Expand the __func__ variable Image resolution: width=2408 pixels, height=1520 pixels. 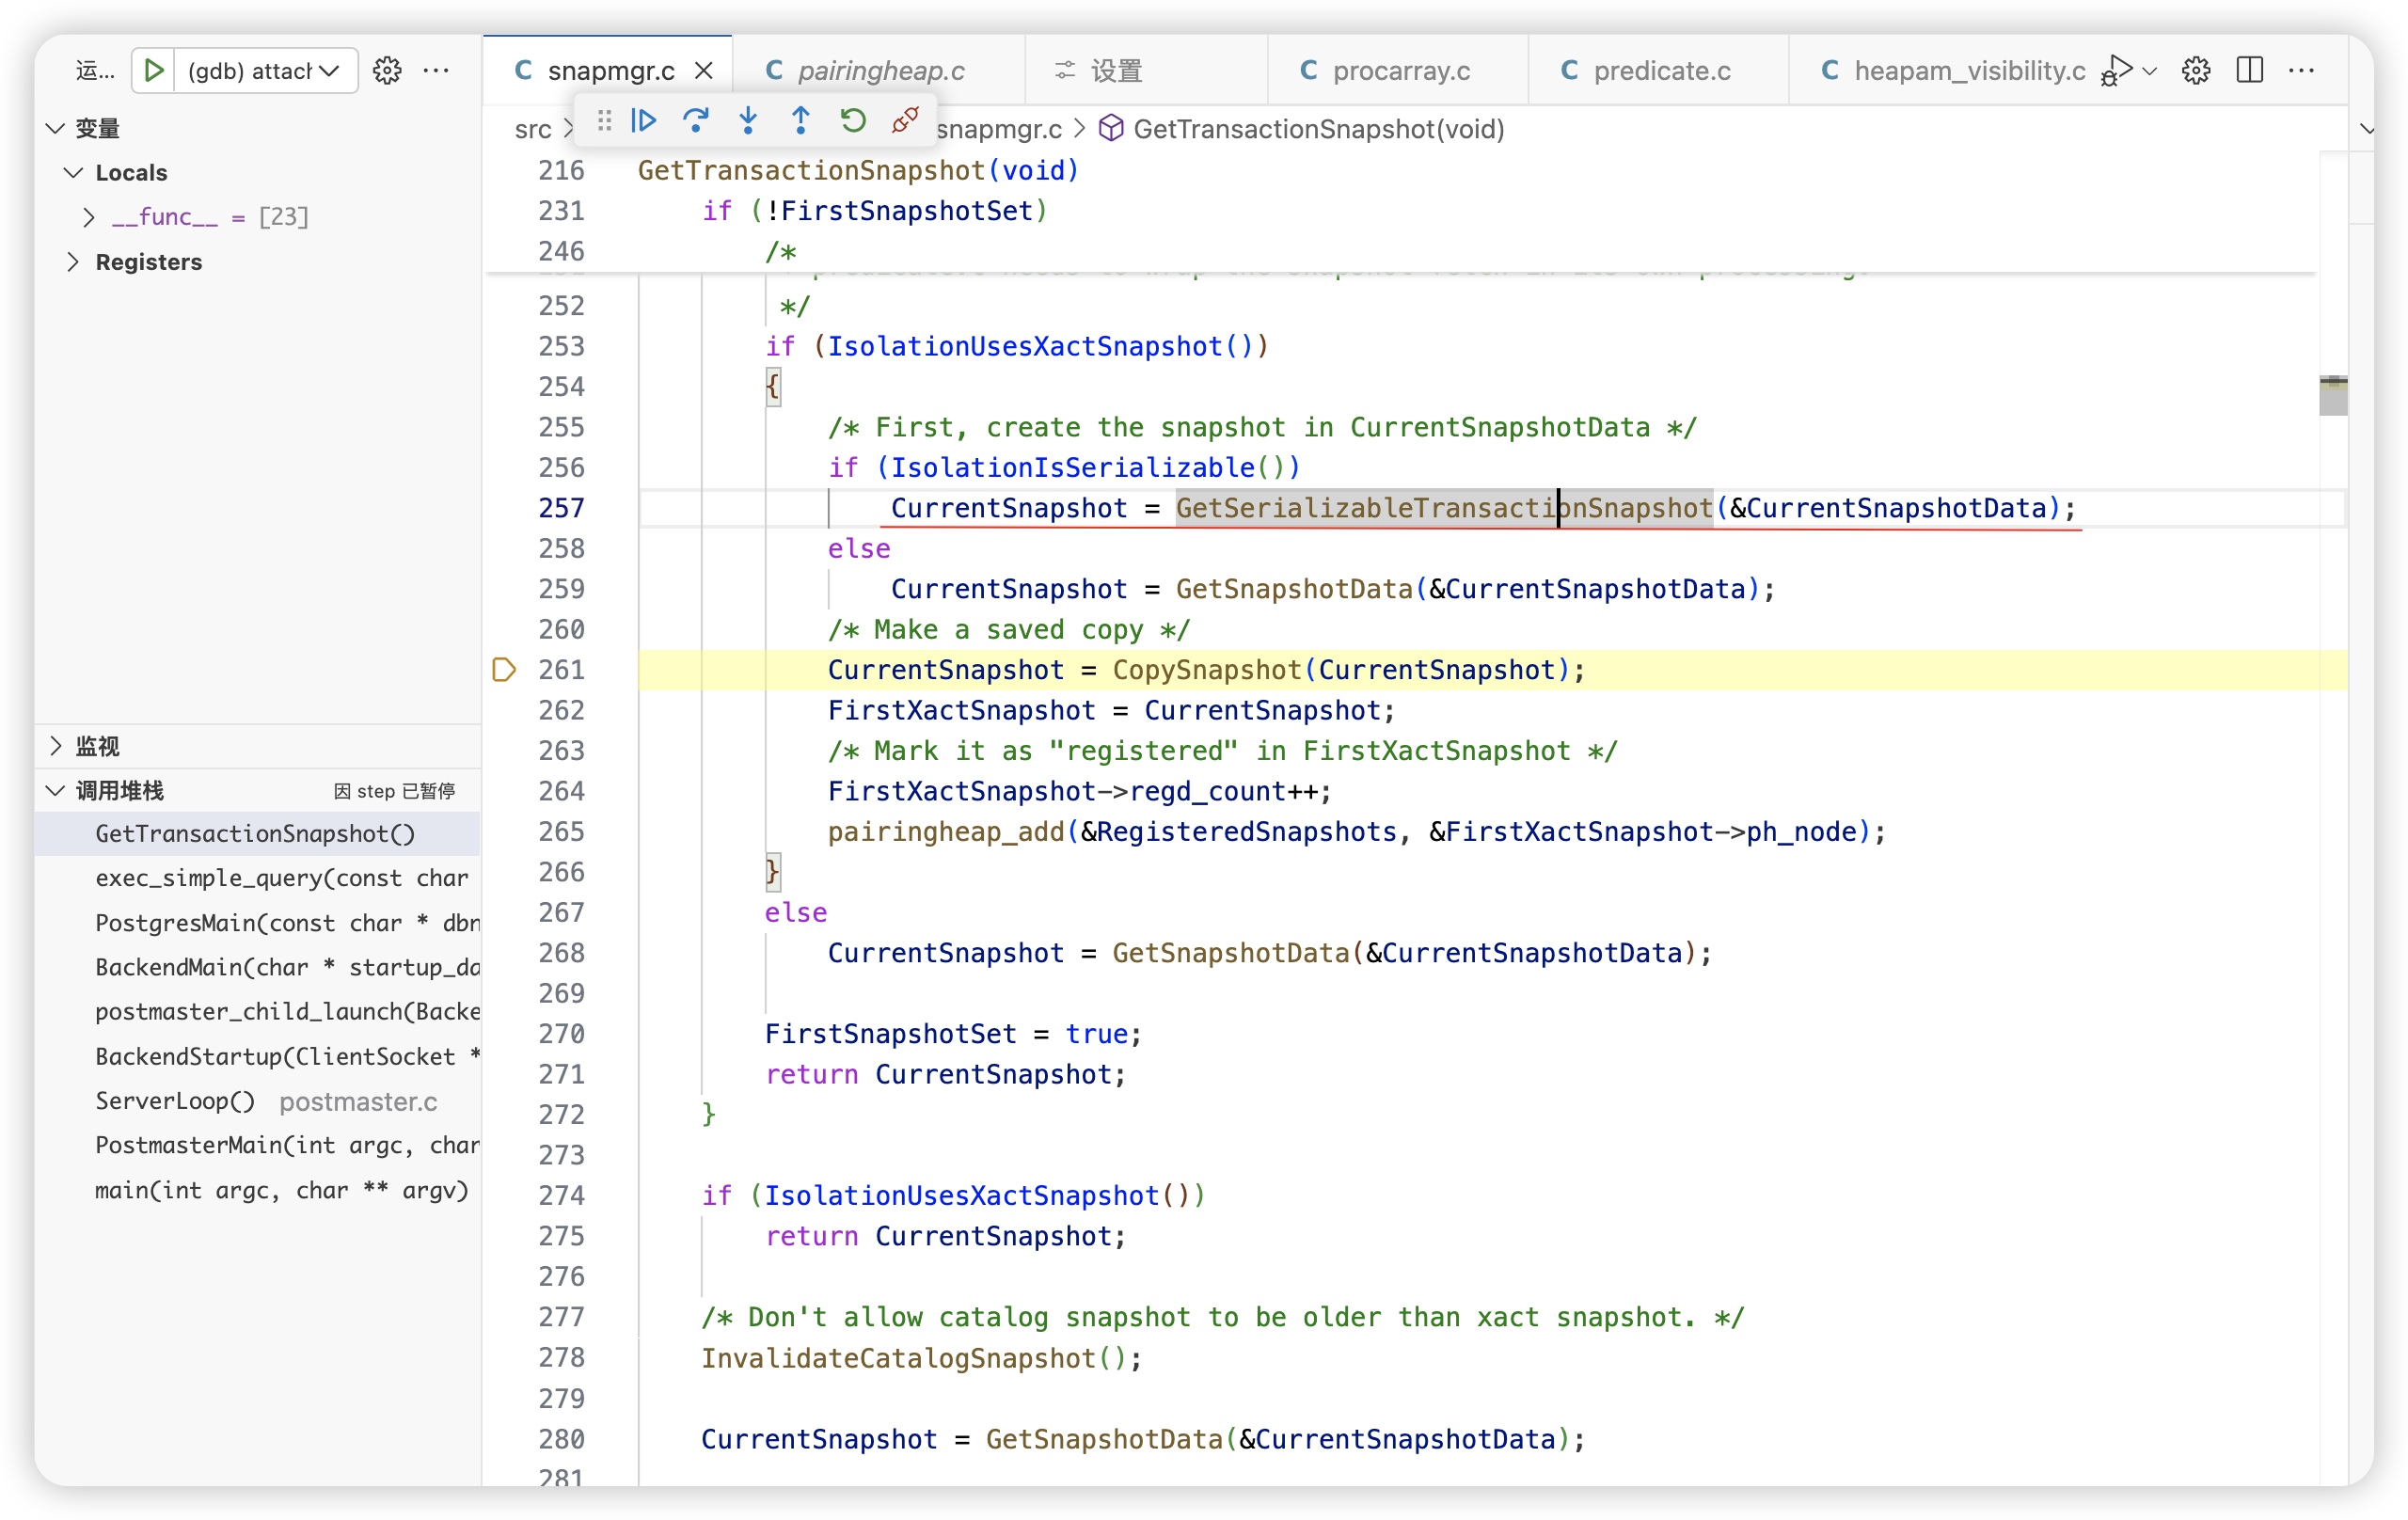[x=89, y=217]
